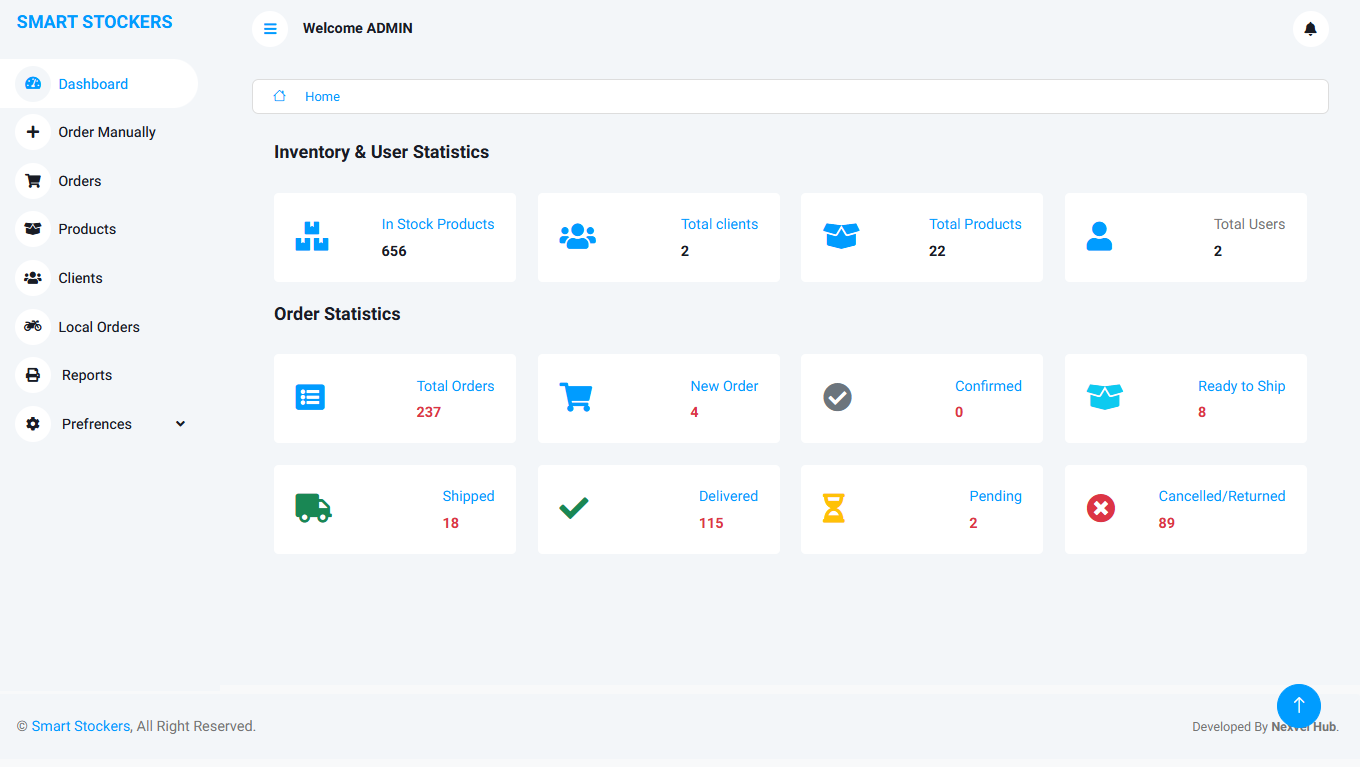1360x767 pixels.
Task: Click the Shipped green truck icon
Action: pos(313,508)
